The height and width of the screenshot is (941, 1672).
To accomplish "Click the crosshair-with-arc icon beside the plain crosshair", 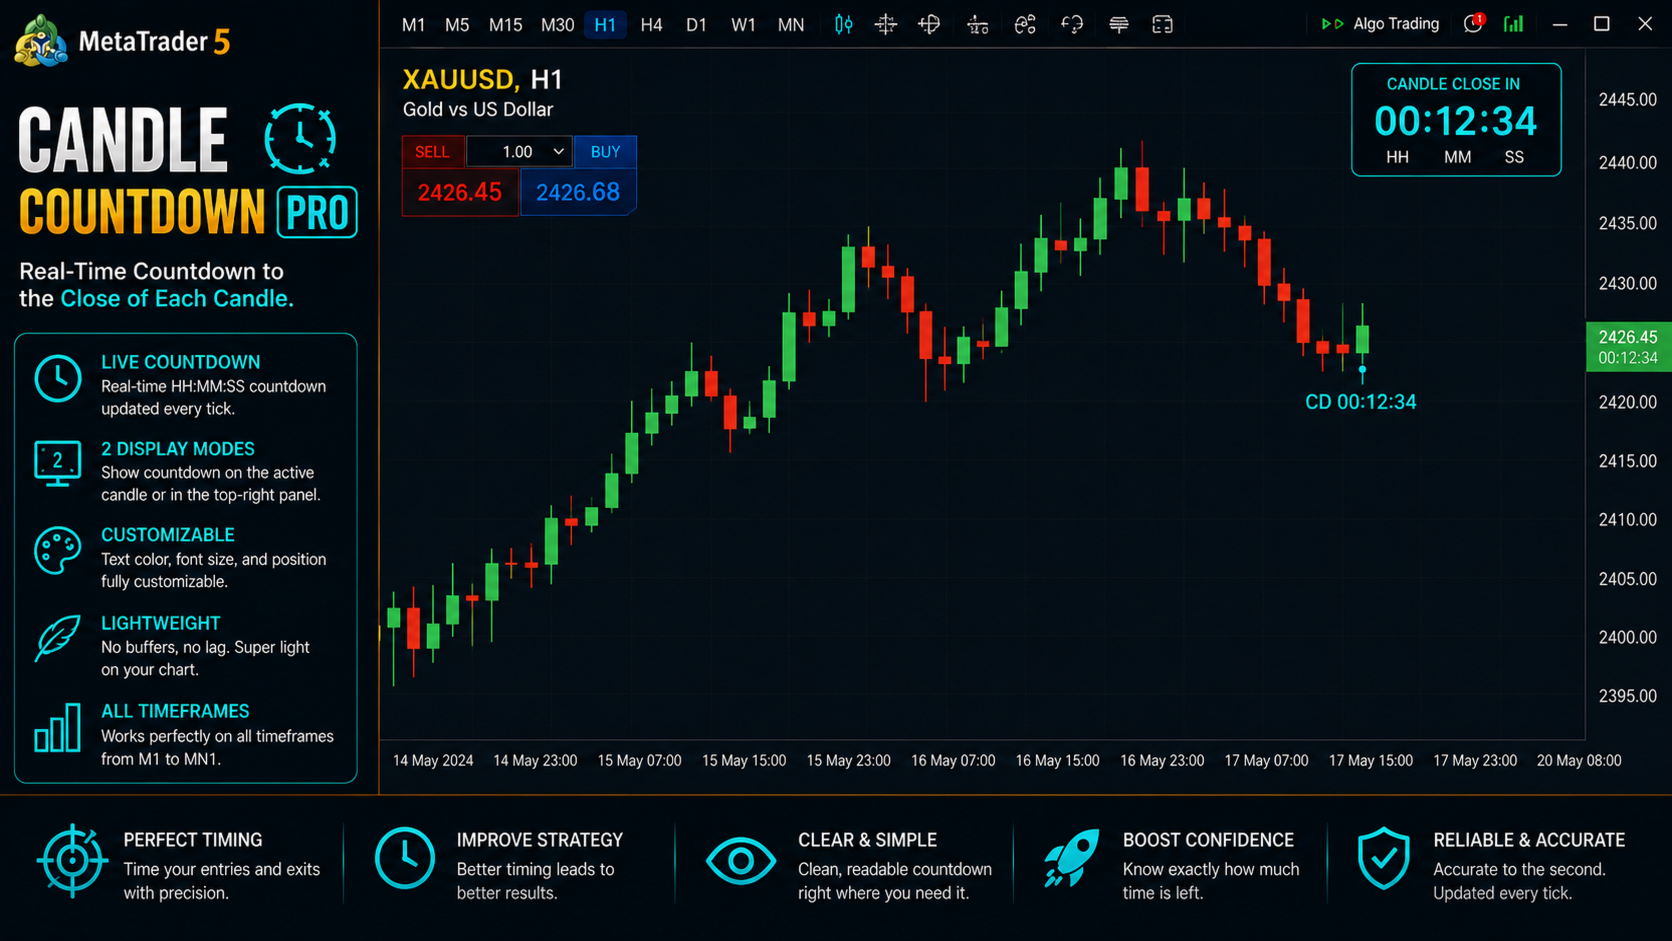I will [930, 24].
